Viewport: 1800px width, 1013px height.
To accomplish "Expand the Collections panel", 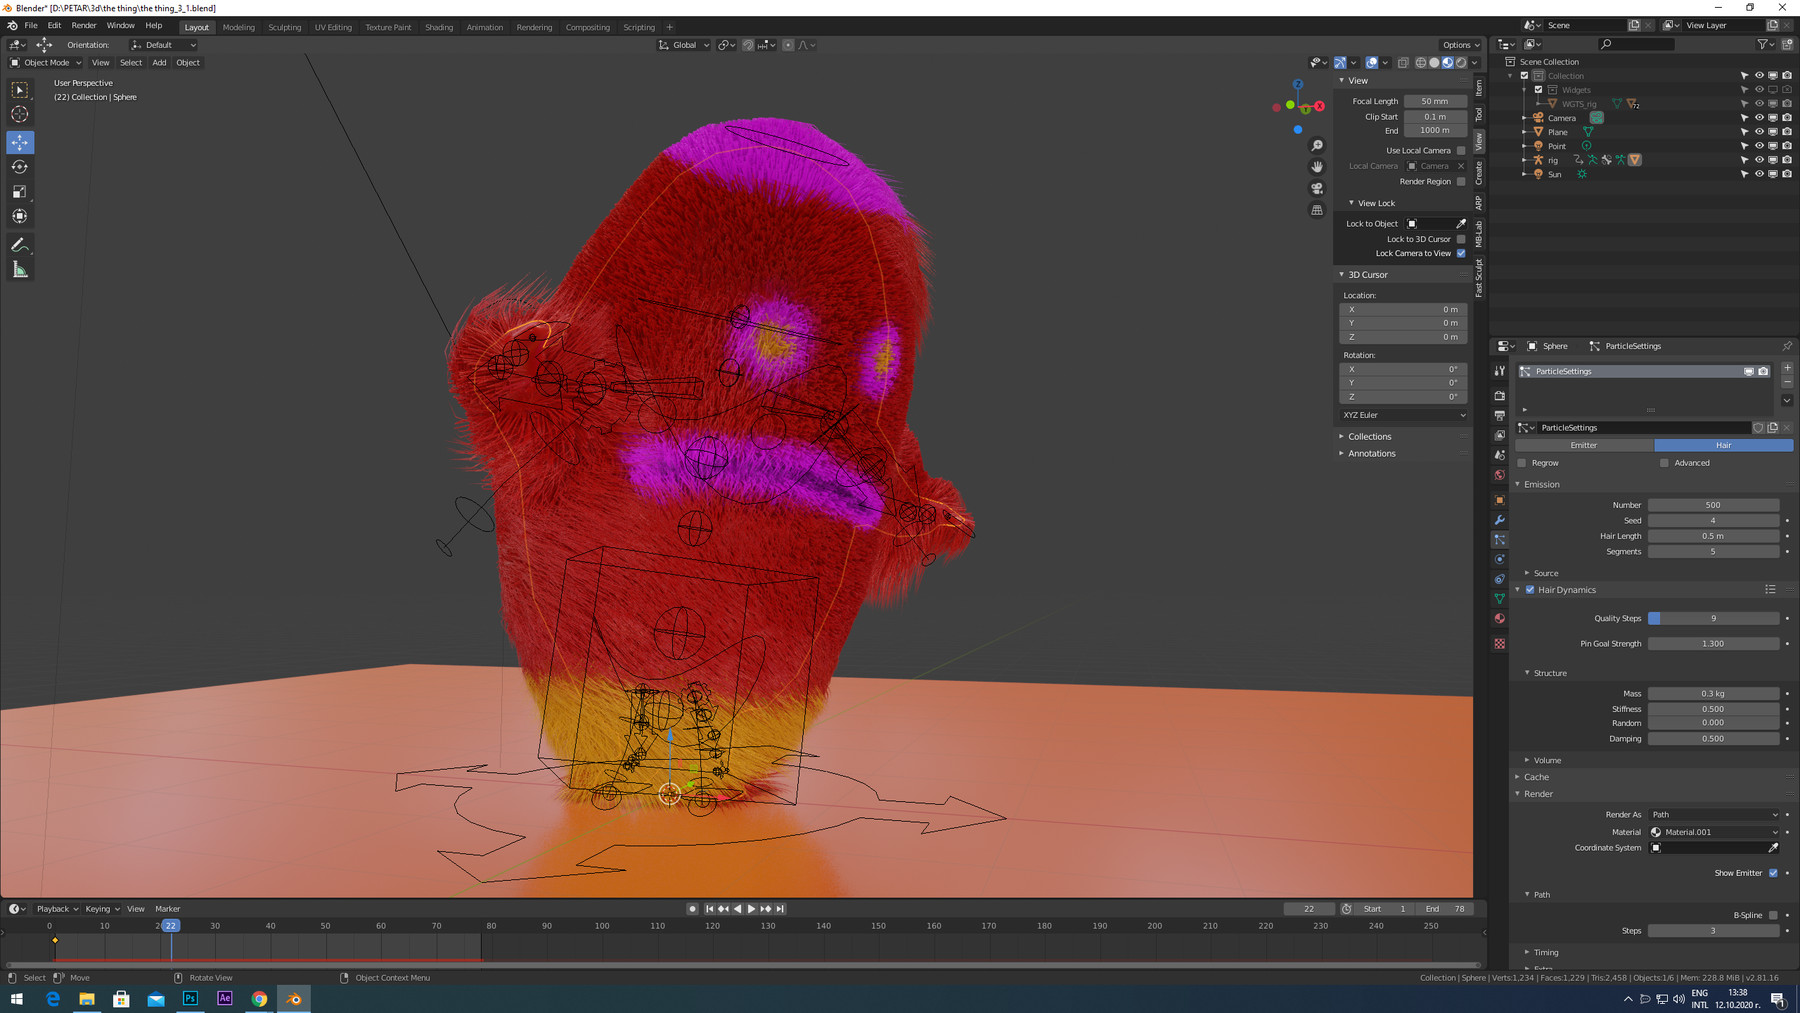I will tap(1369, 437).
